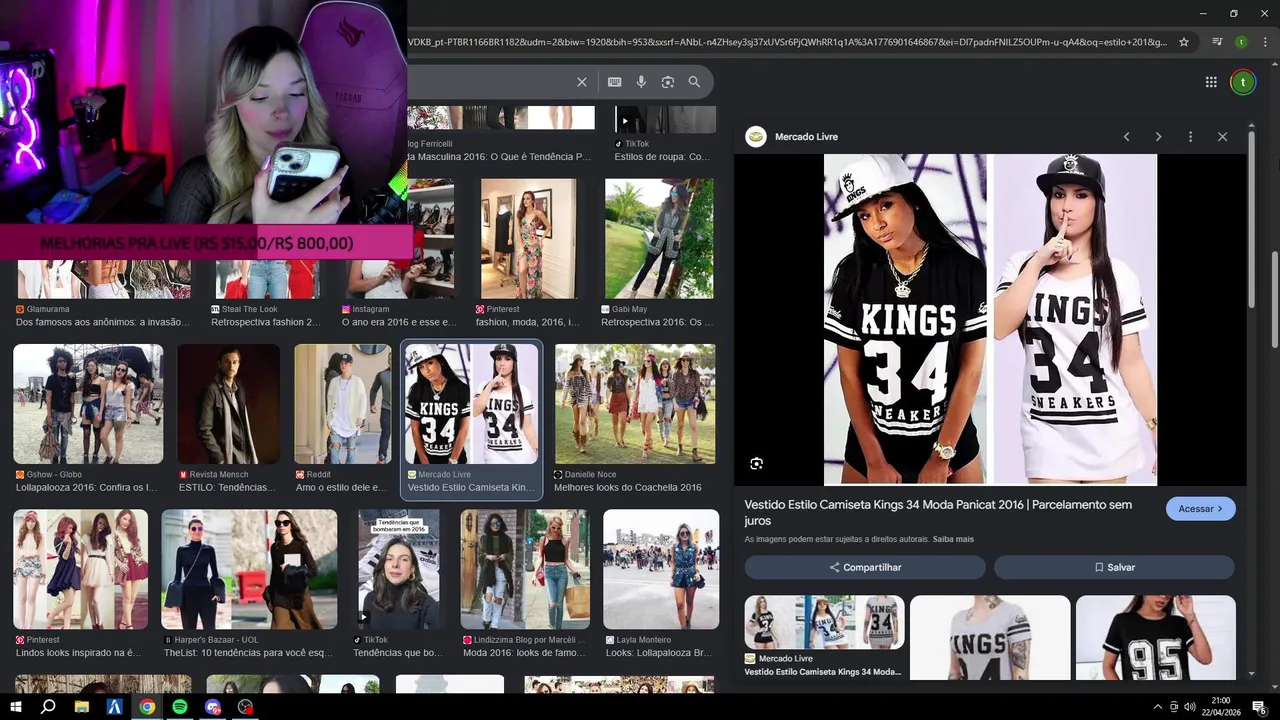Open related gray Kings shirt thumbnail
Viewport: 1280px width, 720px height.
990,637
